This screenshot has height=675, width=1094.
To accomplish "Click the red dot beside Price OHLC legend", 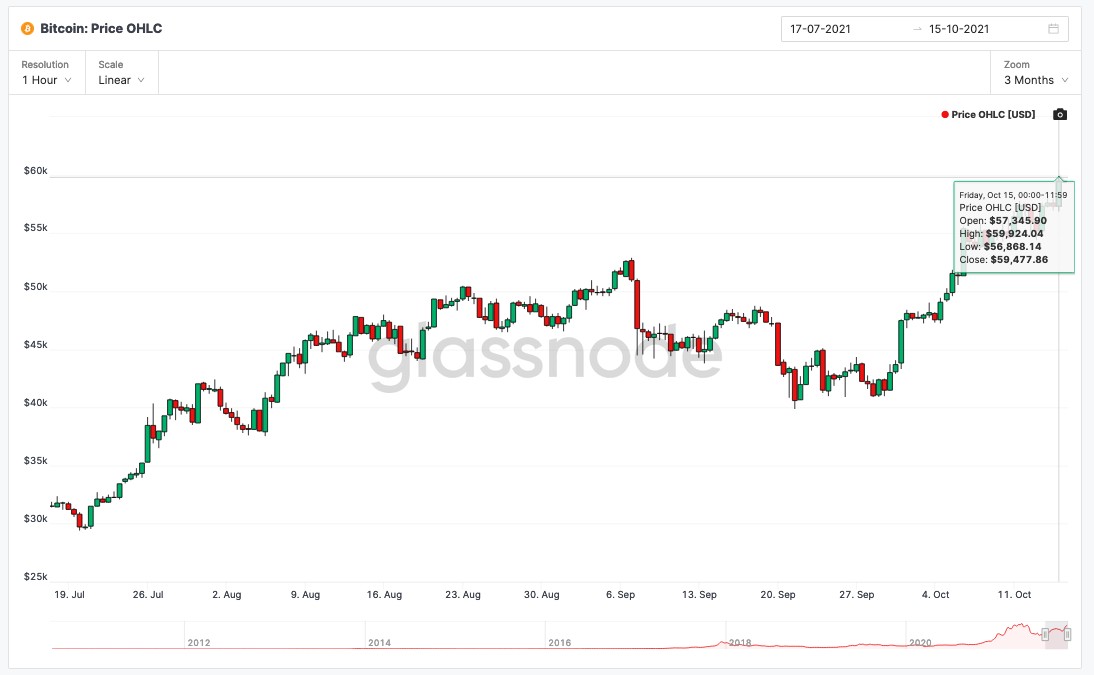I will (945, 115).
